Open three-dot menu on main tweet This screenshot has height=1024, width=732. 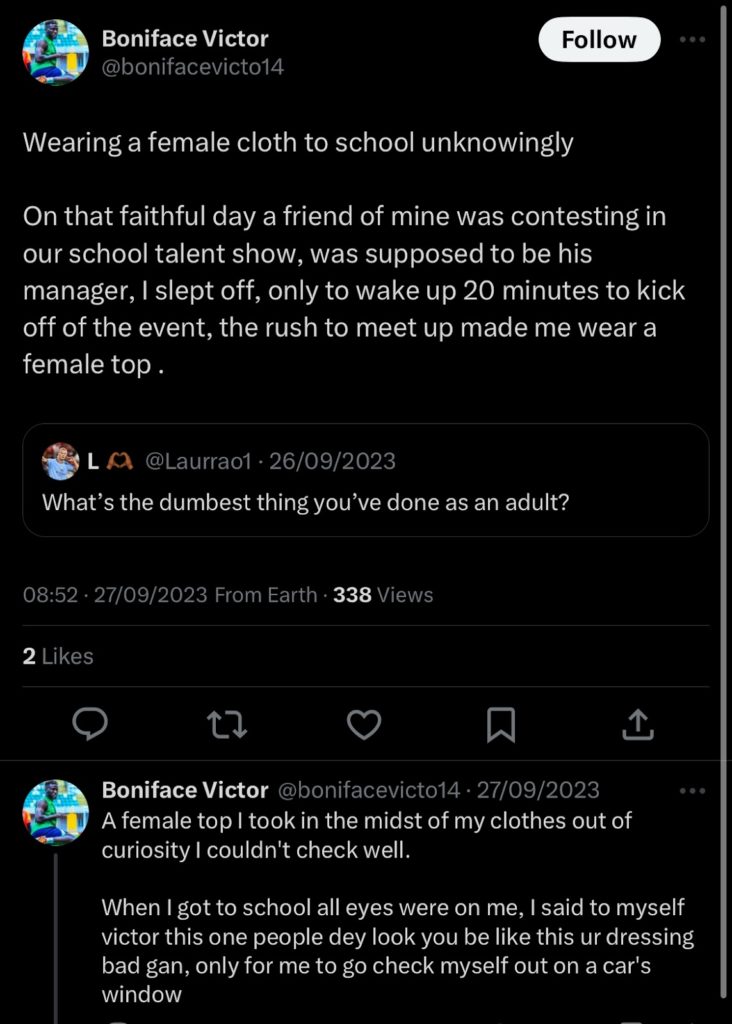[692, 40]
